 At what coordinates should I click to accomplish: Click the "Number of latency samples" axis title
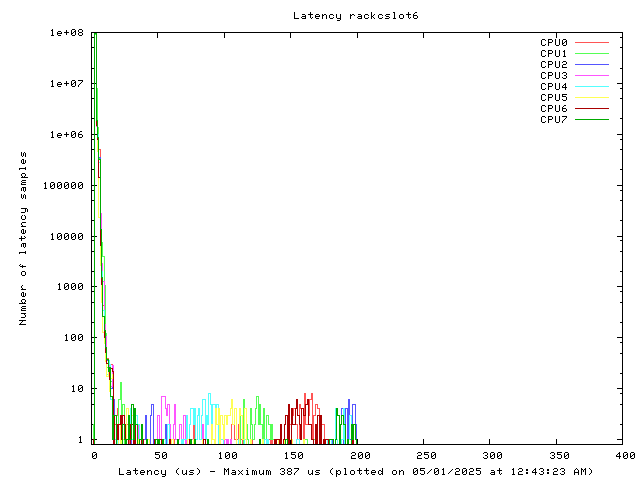(x=23, y=238)
